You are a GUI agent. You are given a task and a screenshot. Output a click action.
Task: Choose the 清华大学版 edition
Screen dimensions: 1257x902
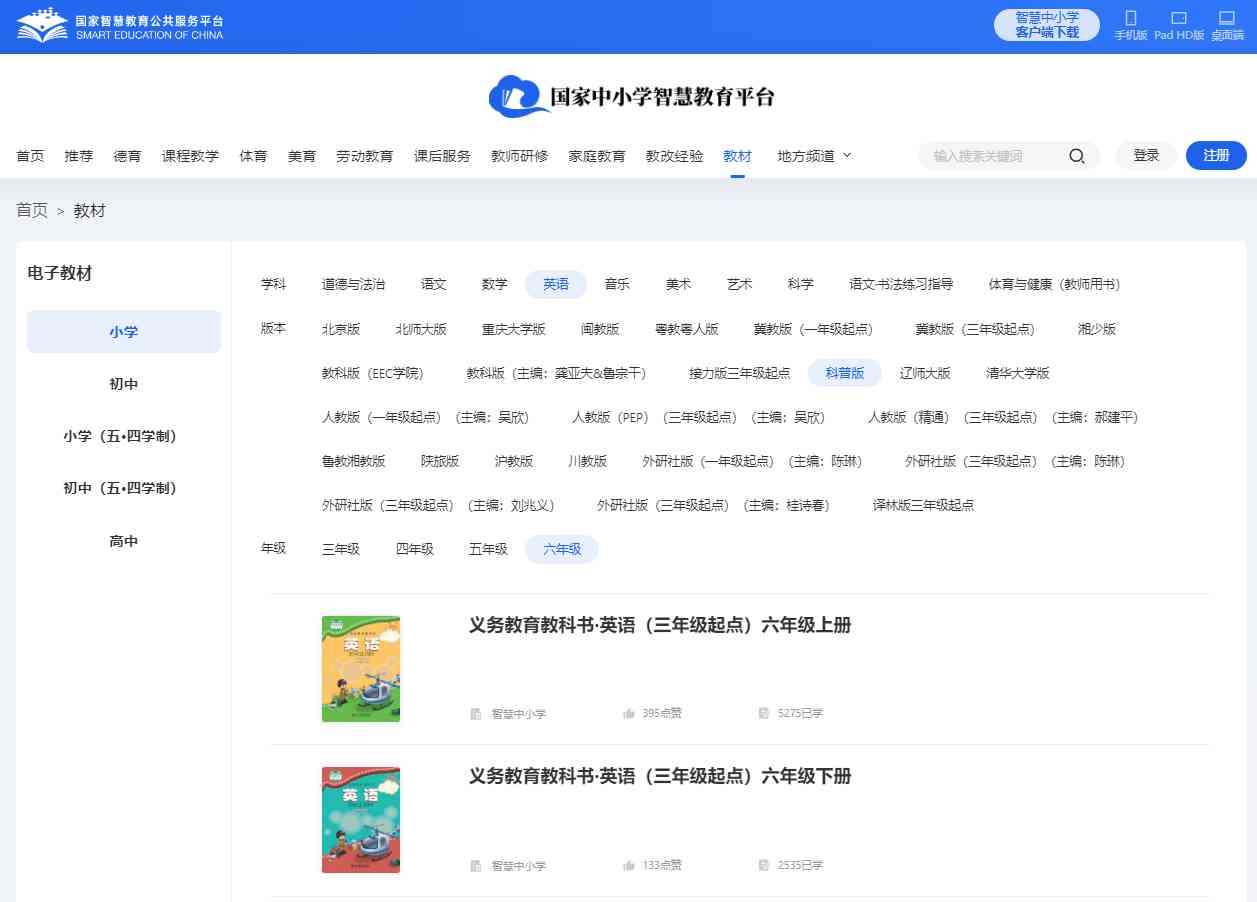[1018, 373]
